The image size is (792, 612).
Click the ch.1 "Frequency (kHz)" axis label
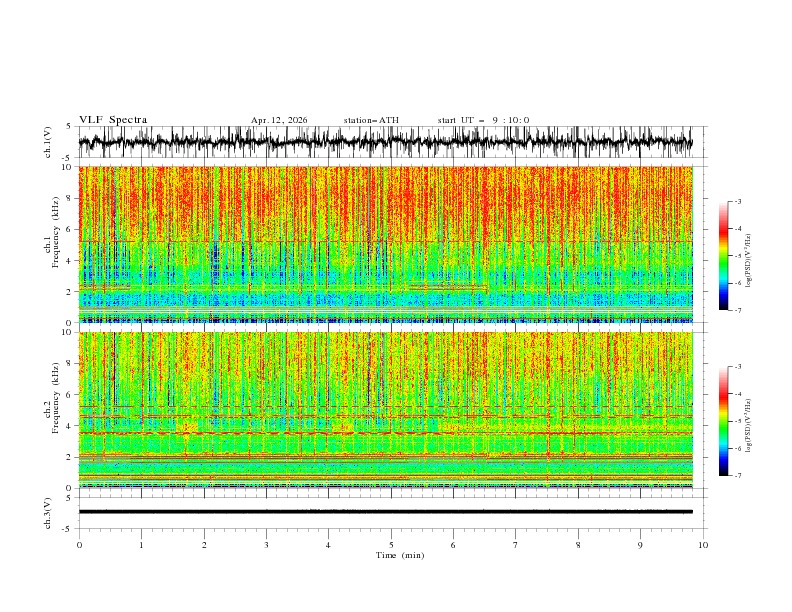tap(56, 232)
